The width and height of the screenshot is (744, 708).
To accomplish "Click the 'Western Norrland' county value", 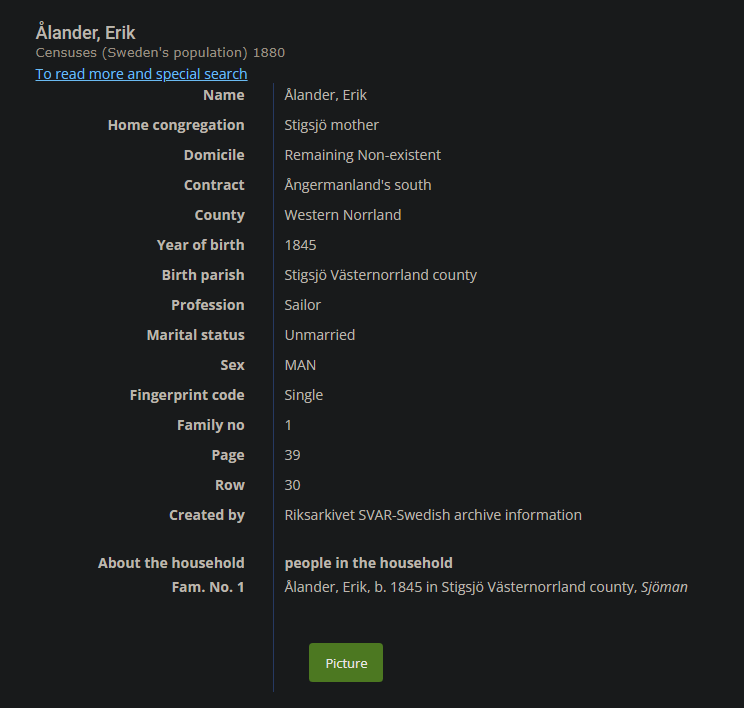I will tap(342, 215).
